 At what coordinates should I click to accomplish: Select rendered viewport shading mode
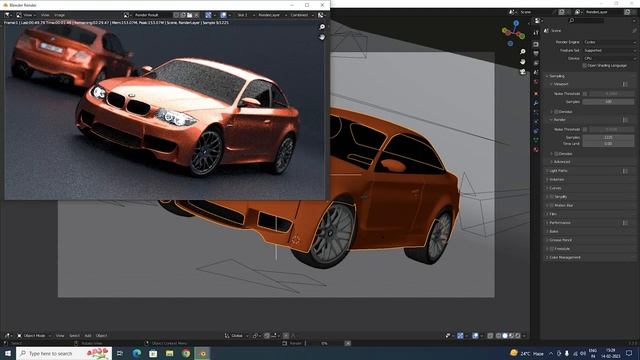point(518,336)
